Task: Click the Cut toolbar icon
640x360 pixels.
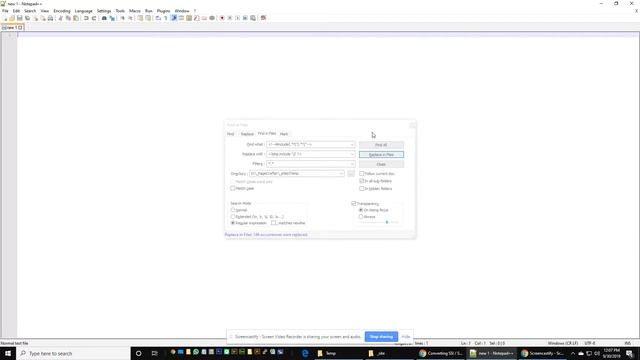Action: coord(60,18)
